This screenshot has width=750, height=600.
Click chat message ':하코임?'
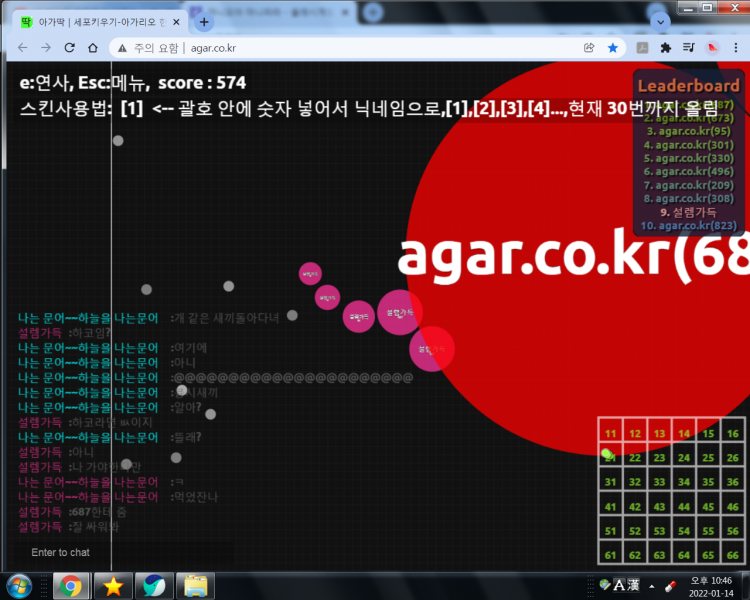click(89, 333)
